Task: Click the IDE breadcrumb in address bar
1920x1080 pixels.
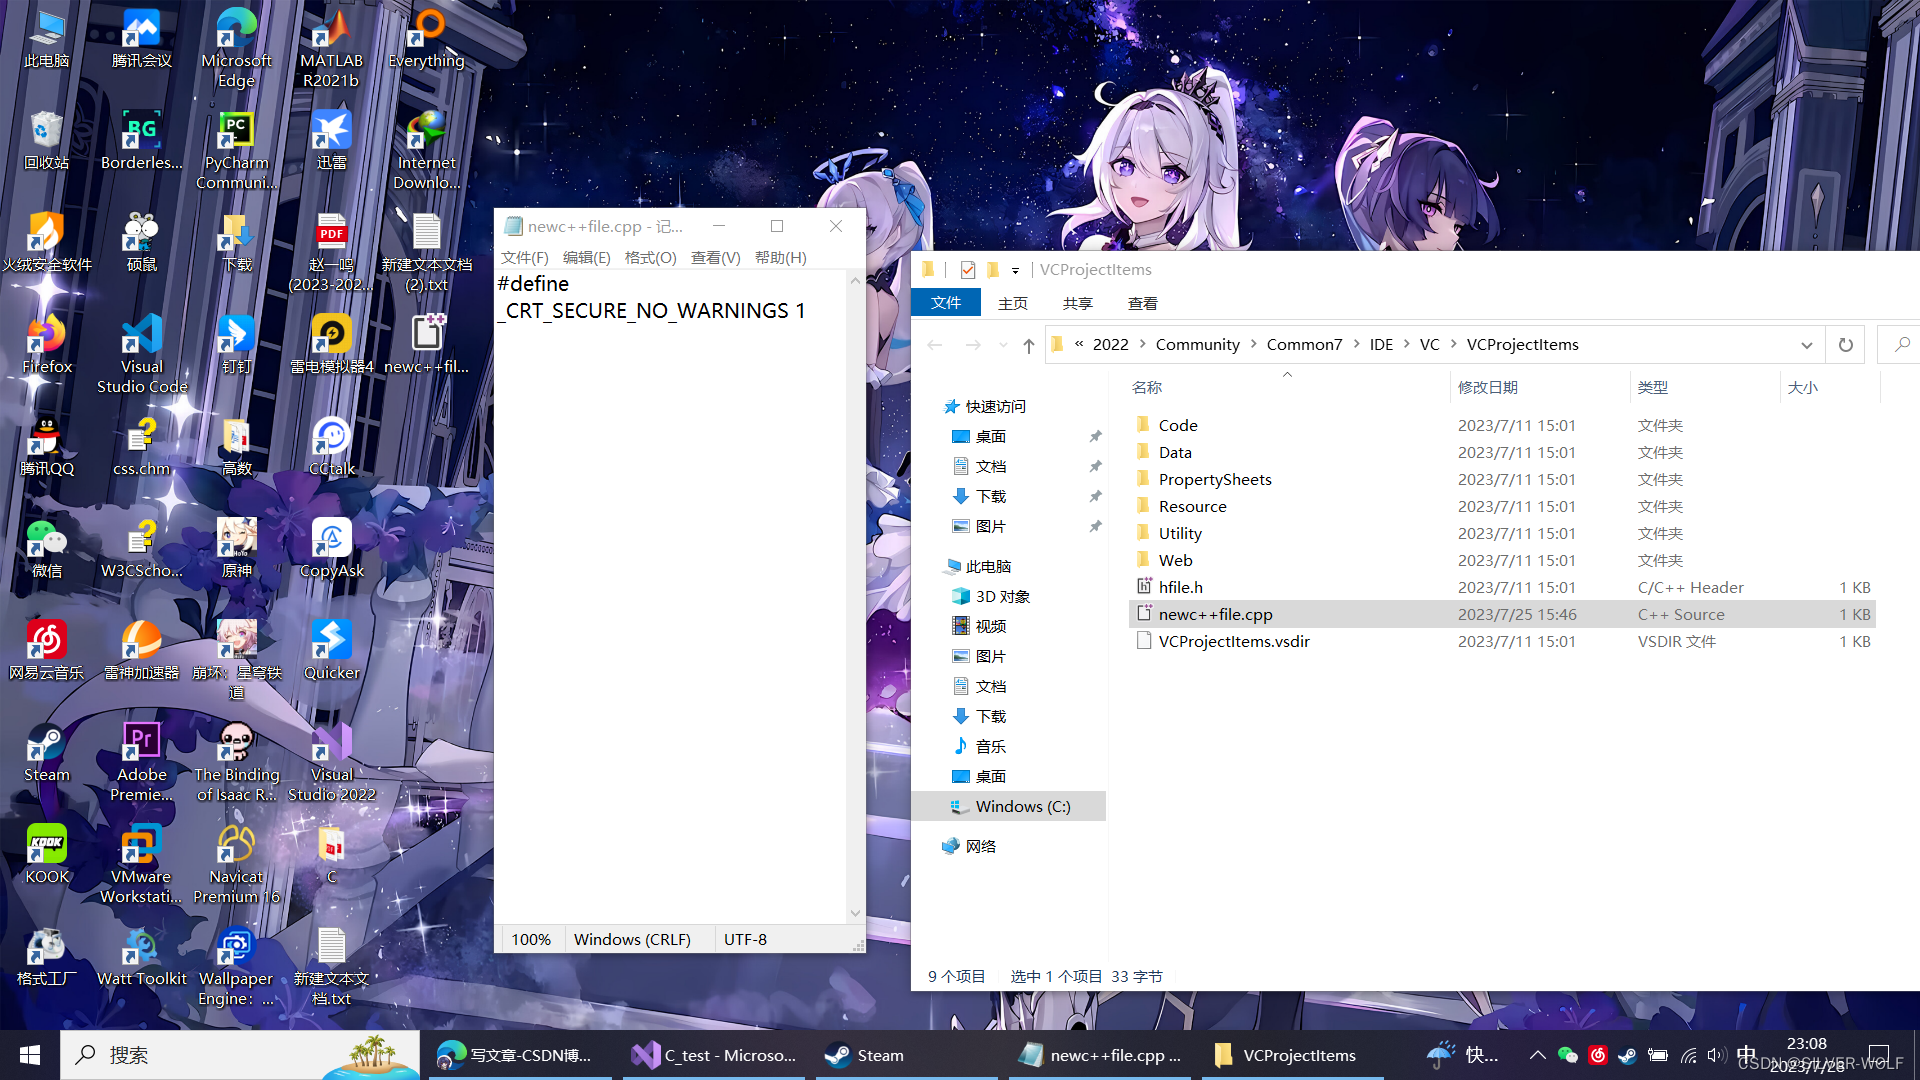Action: [x=1381, y=344]
